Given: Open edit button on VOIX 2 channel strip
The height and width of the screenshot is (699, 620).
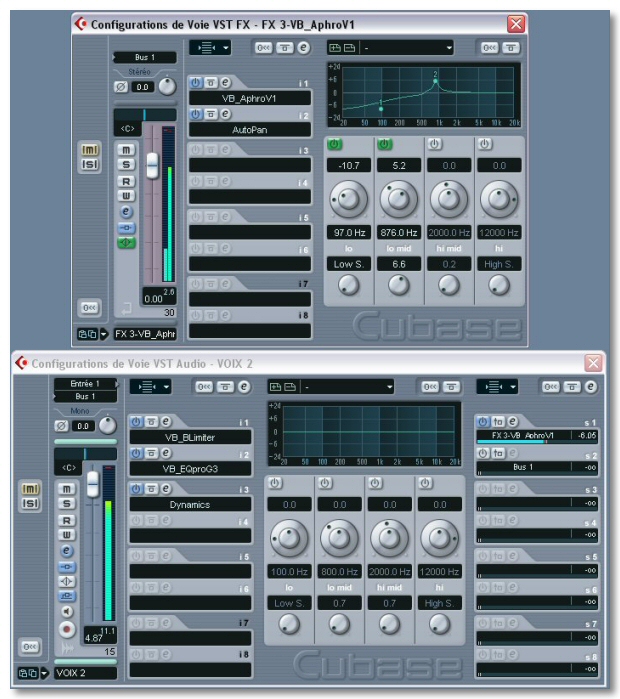Looking at the screenshot, I should click(66, 551).
